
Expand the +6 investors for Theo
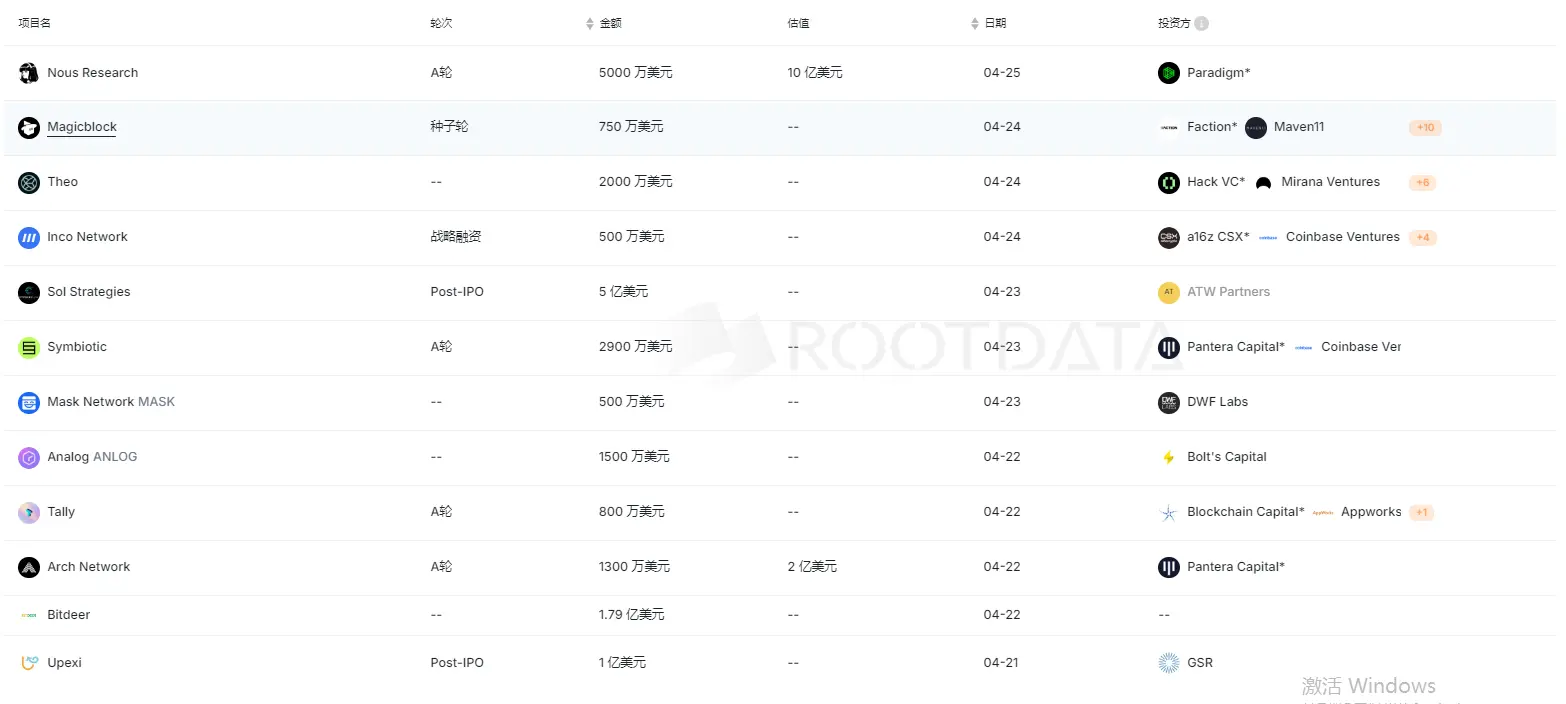[1422, 182]
